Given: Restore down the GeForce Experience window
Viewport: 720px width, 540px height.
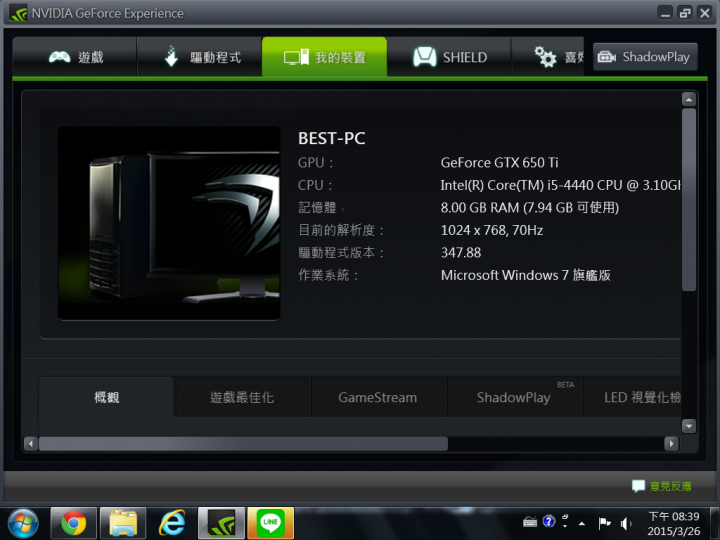Looking at the screenshot, I should tap(685, 13).
